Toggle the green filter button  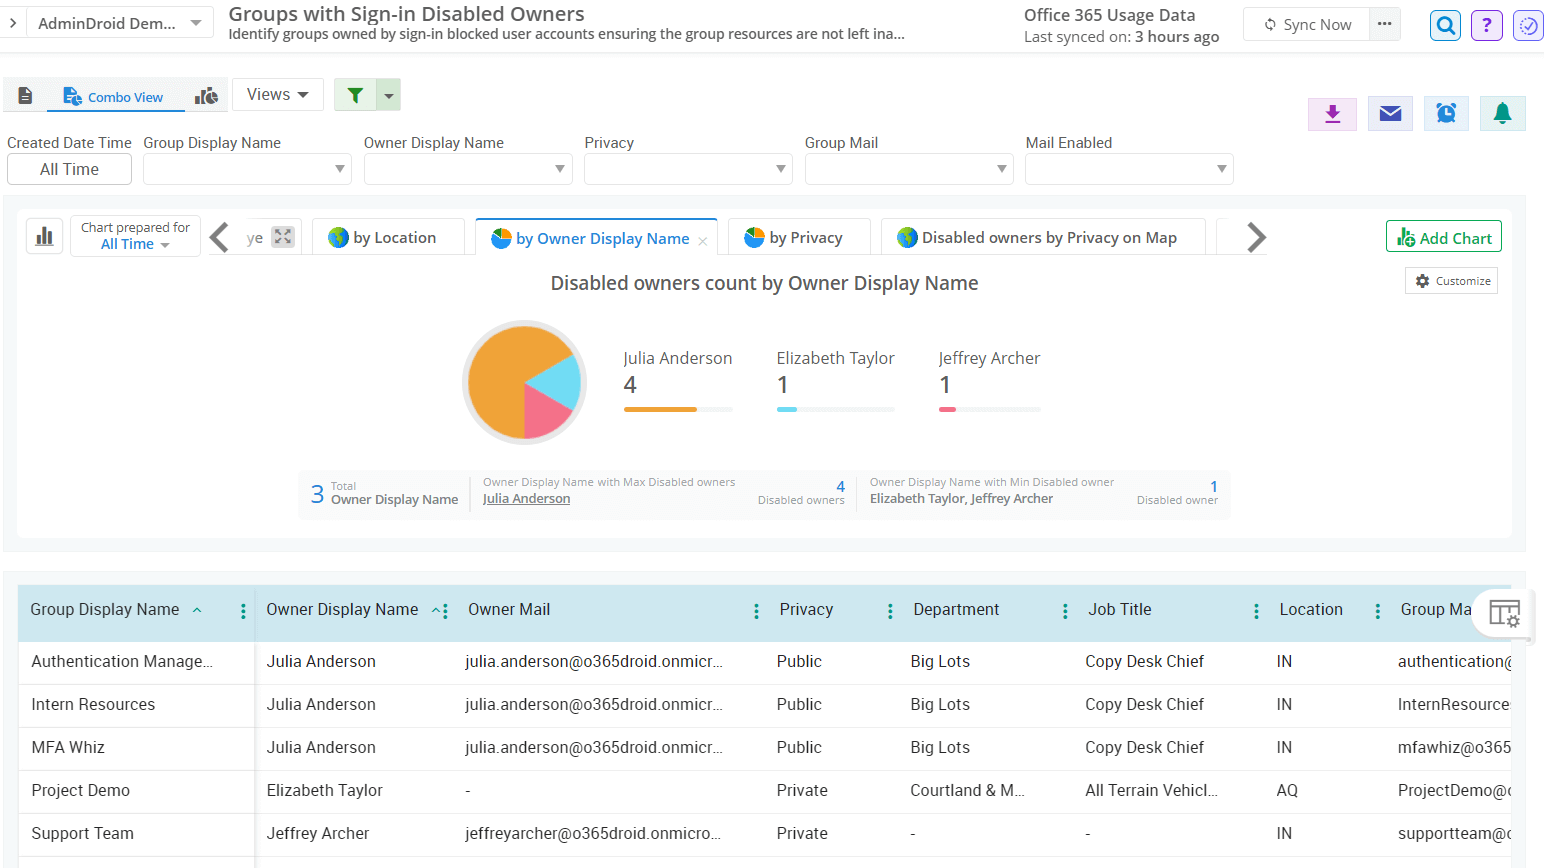(x=355, y=95)
